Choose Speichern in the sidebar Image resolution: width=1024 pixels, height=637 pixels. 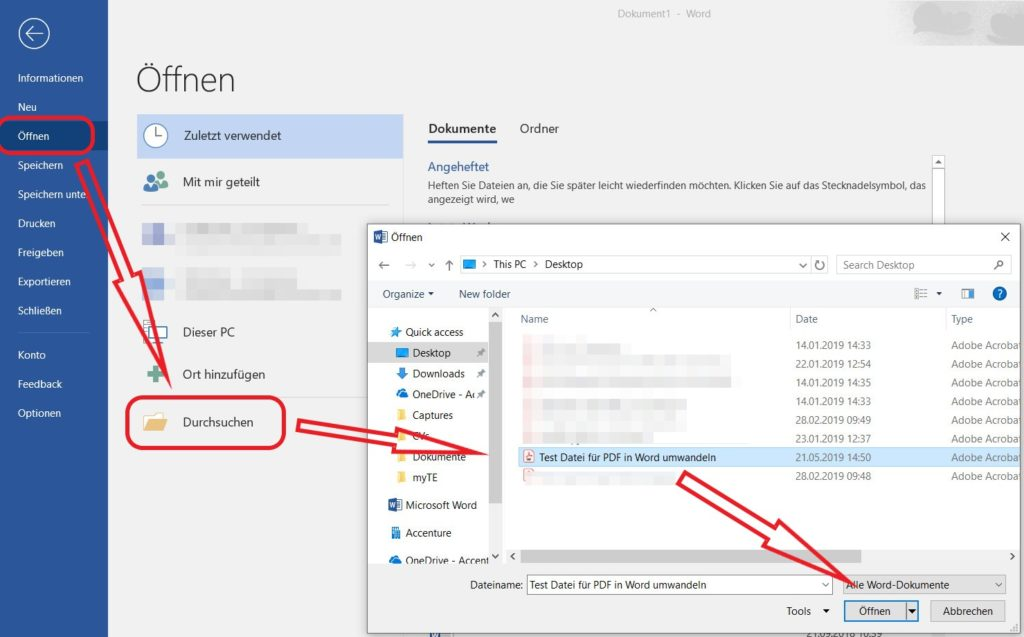pyautogui.click(x=40, y=165)
